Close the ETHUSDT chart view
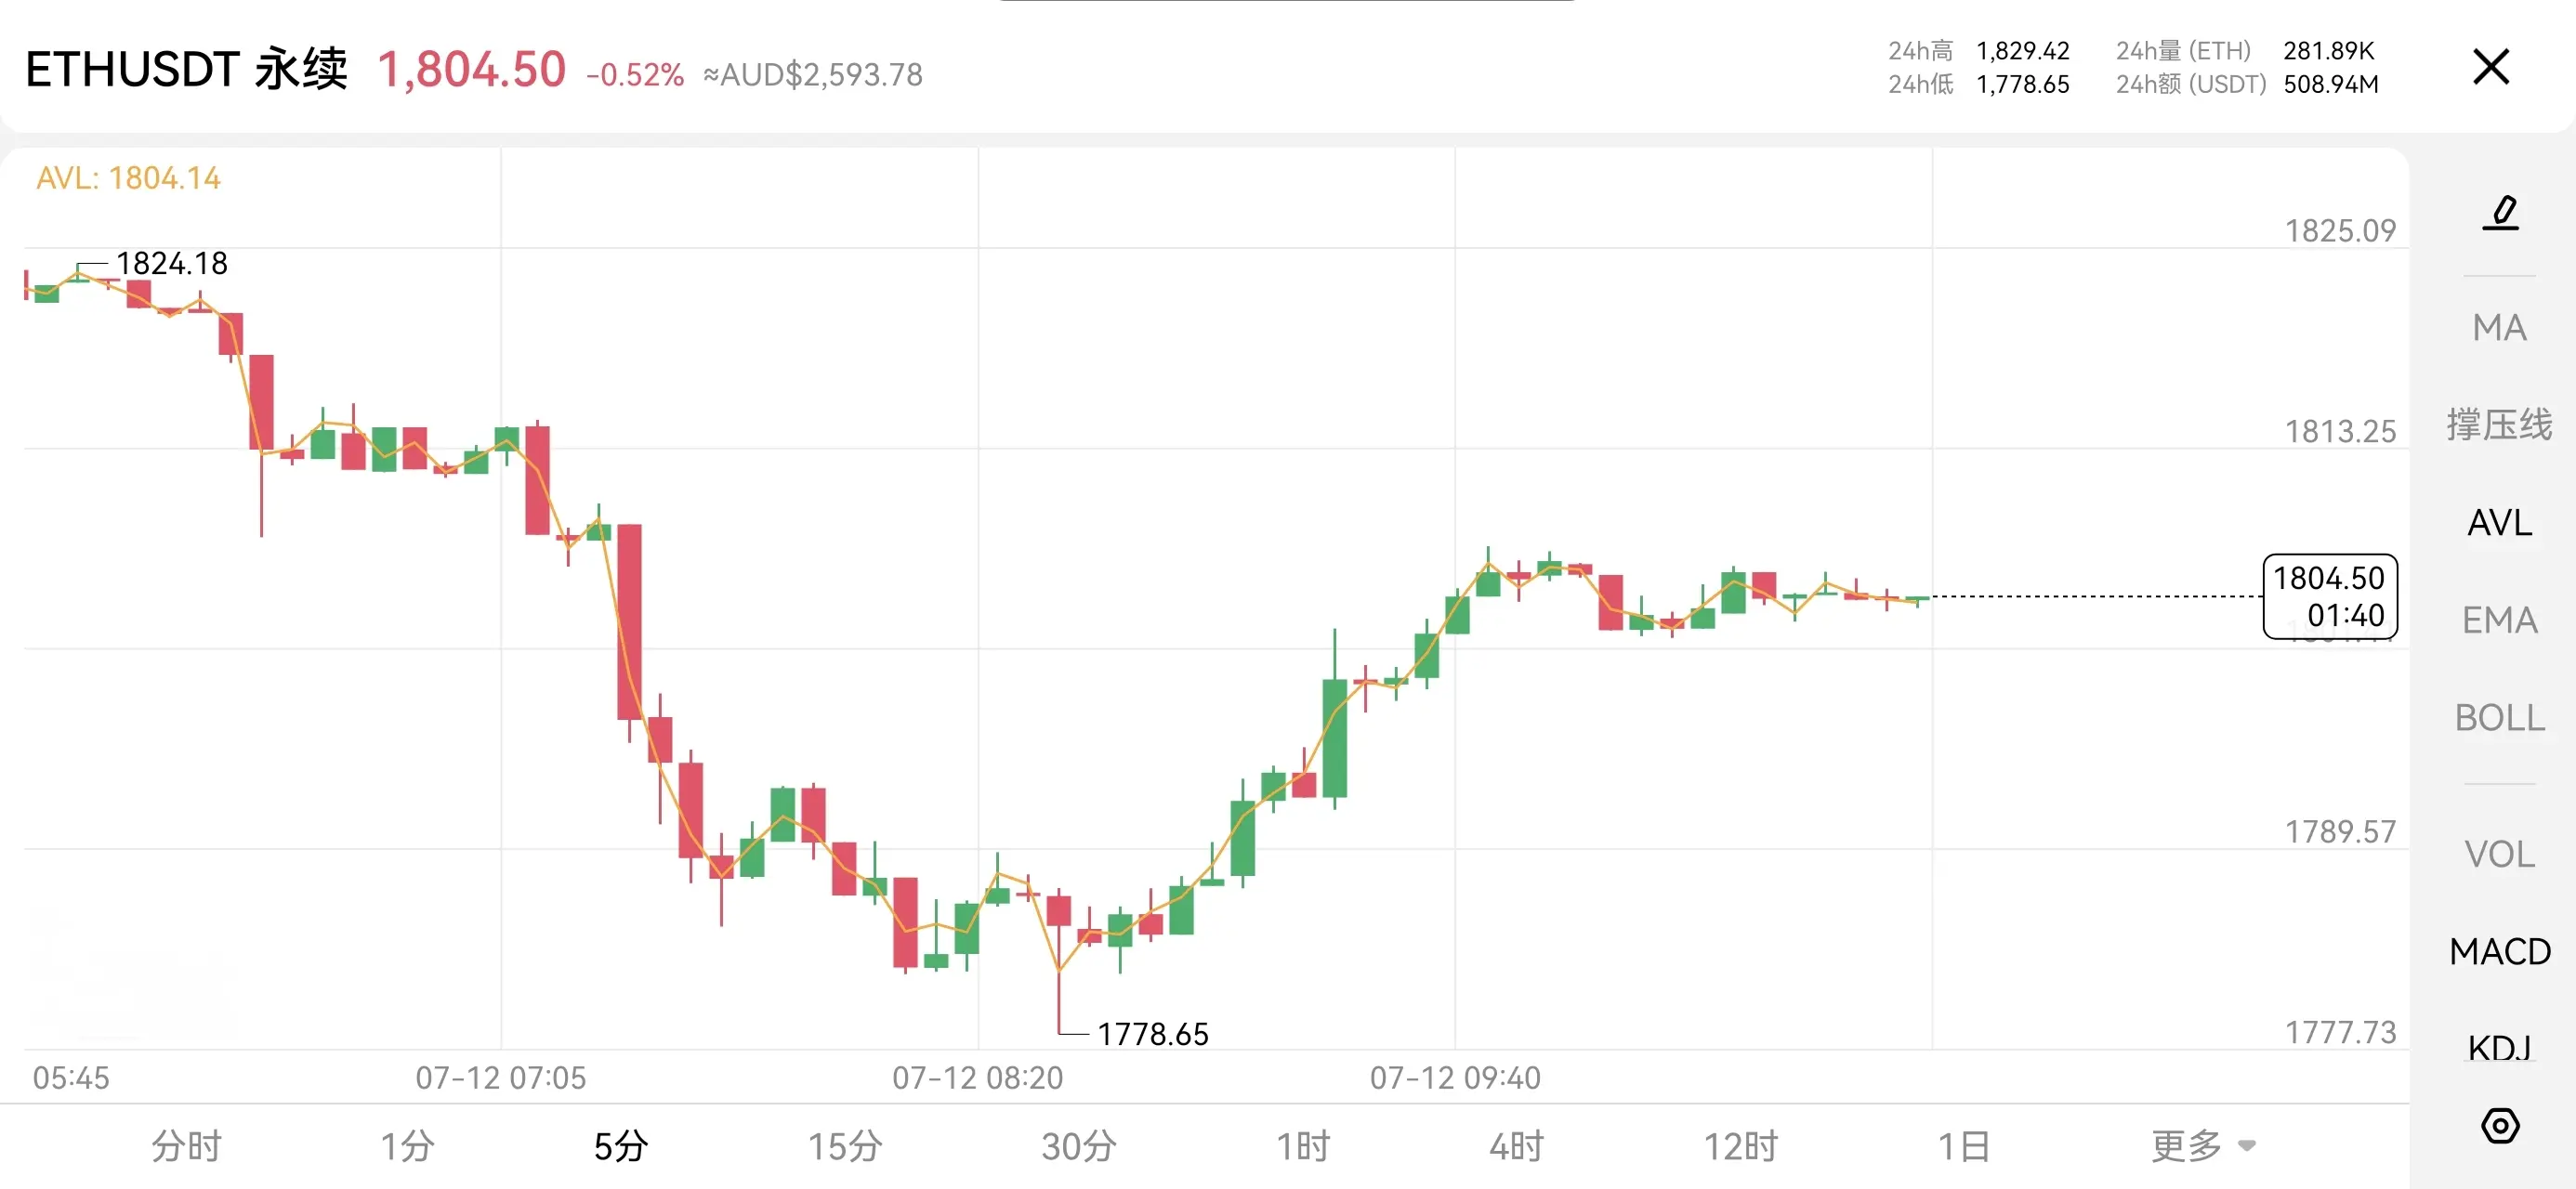Image resolution: width=2576 pixels, height=1189 pixels. (x=2490, y=67)
